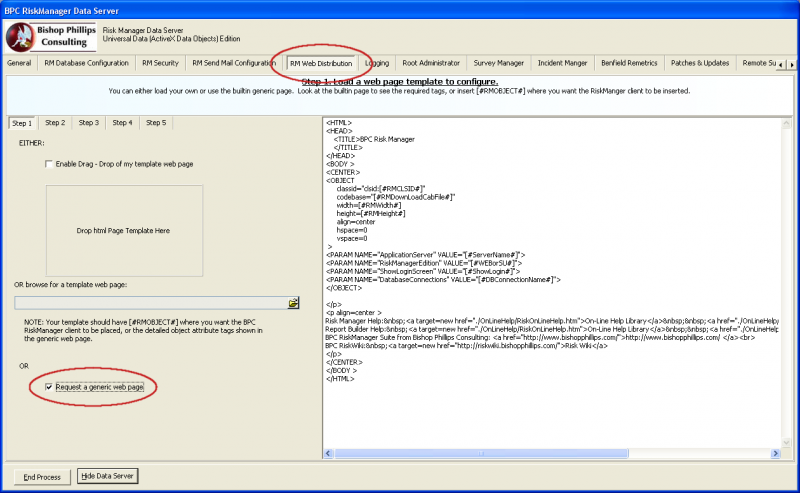Click the folder browse icon for template
This screenshot has width=800, height=493.
click(293, 303)
